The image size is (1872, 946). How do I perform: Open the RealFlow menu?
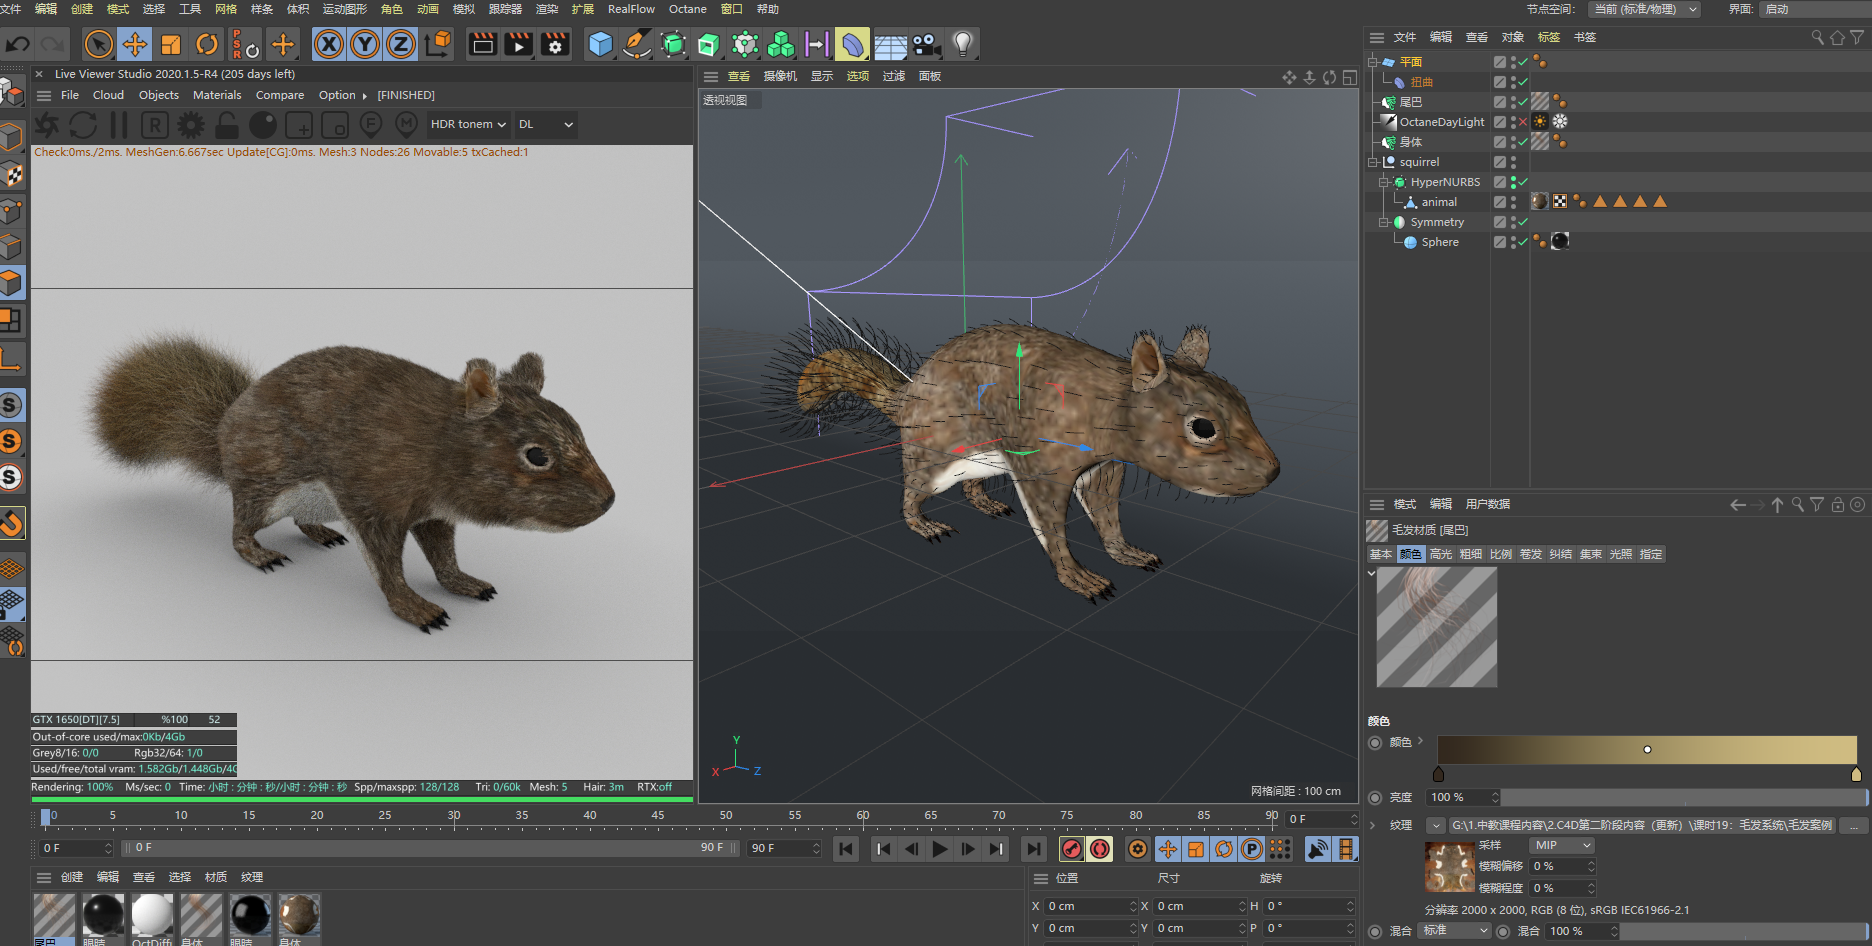[631, 9]
